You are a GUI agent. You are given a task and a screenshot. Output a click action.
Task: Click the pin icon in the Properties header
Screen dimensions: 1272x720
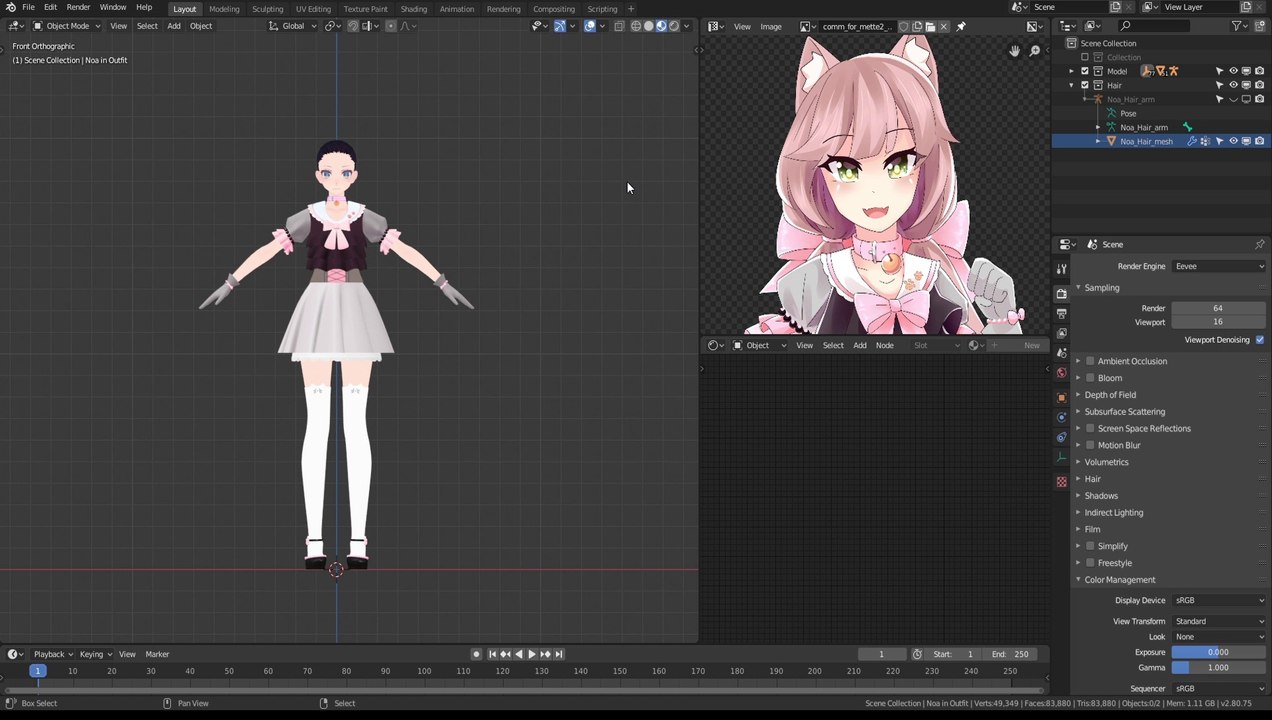pyautogui.click(x=1259, y=244)
